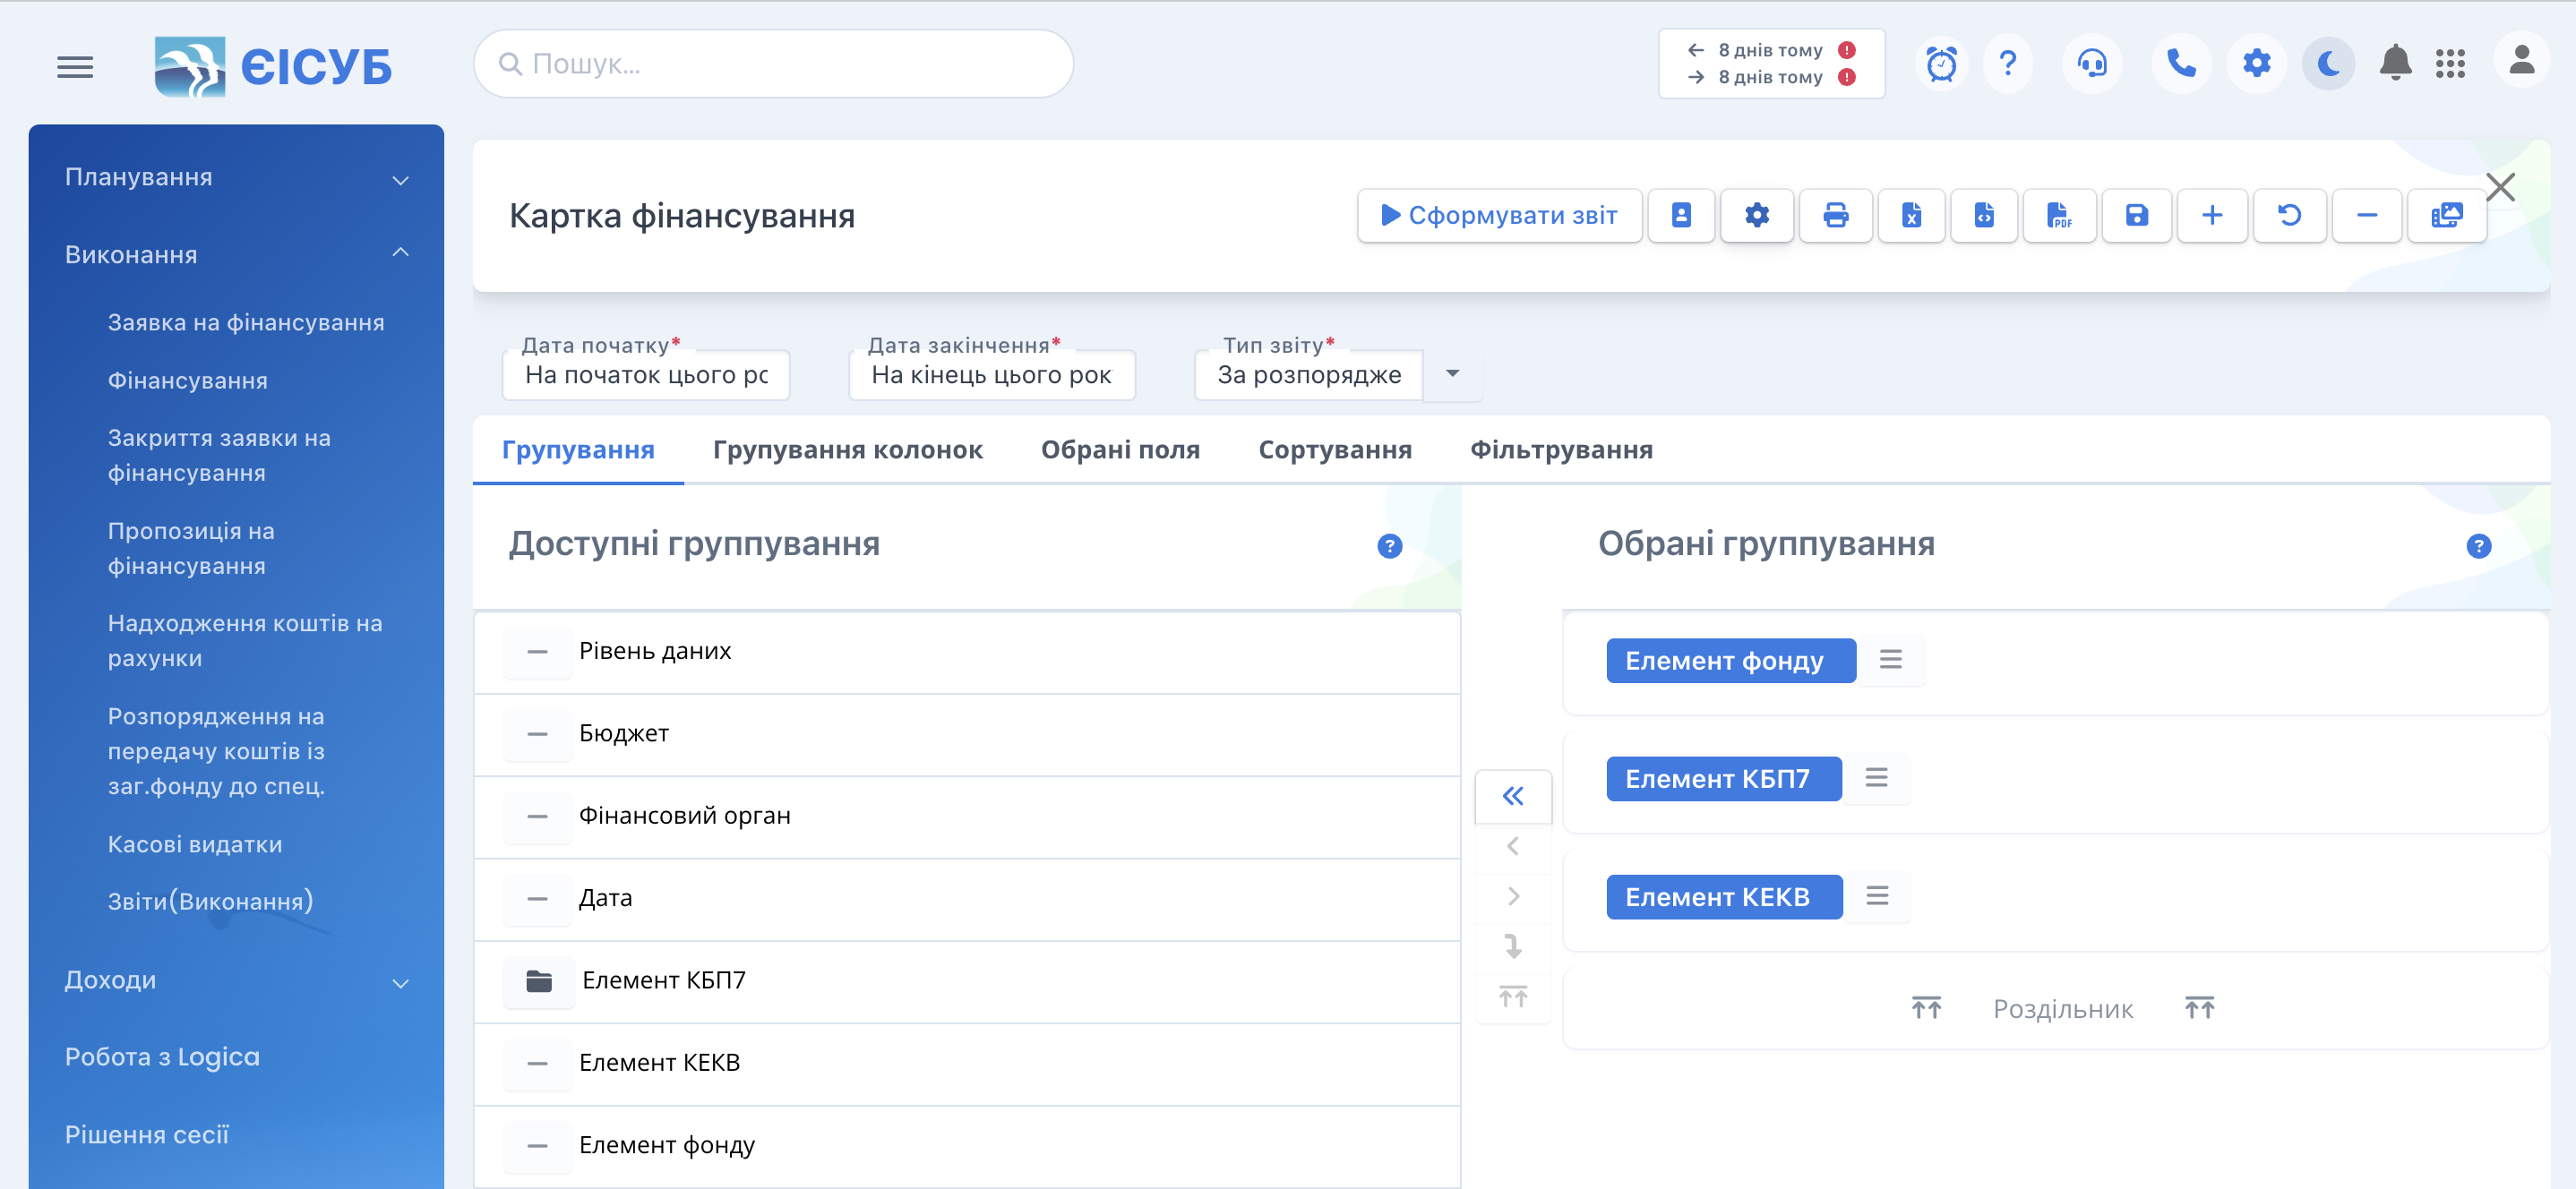Click Сформувати звіт button
2576x1189 pixels.
tap(1499, 215)
